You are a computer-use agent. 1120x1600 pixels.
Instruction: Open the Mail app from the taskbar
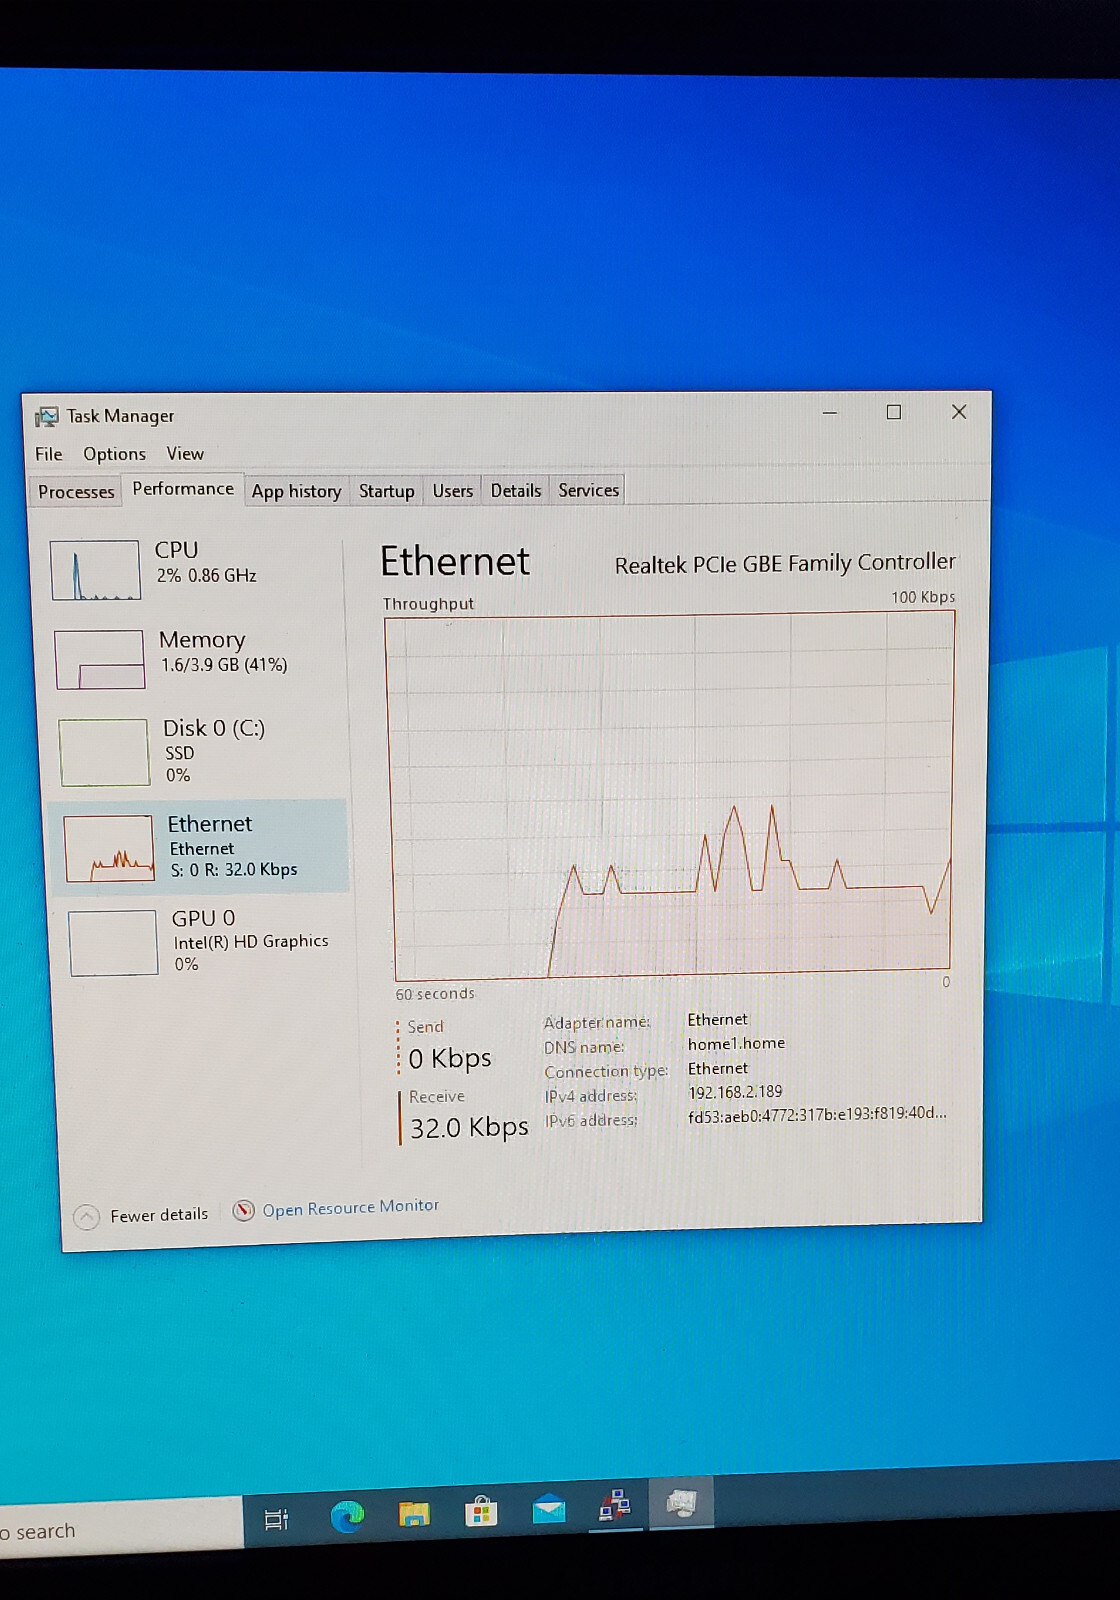[548, 1508]
